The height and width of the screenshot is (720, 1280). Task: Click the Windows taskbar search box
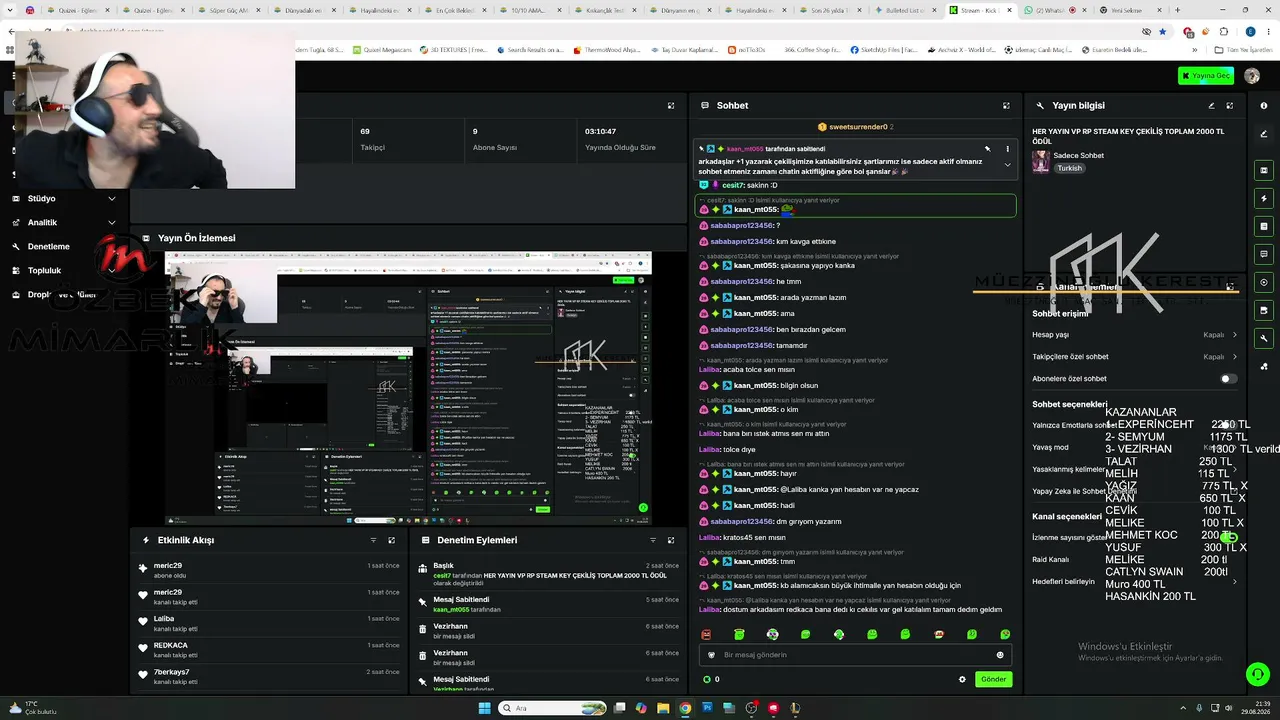click(x=552, y=708)
